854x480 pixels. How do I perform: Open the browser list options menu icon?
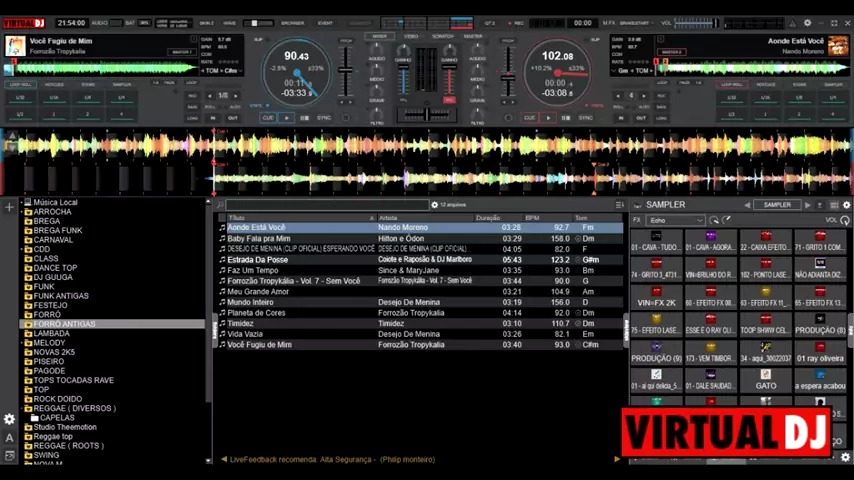tap(619, 205)
